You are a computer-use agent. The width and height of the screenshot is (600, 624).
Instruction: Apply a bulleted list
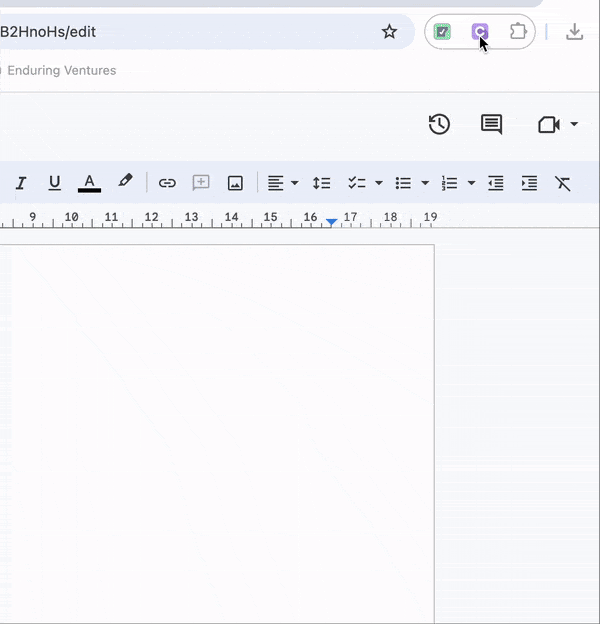point(403,183)
